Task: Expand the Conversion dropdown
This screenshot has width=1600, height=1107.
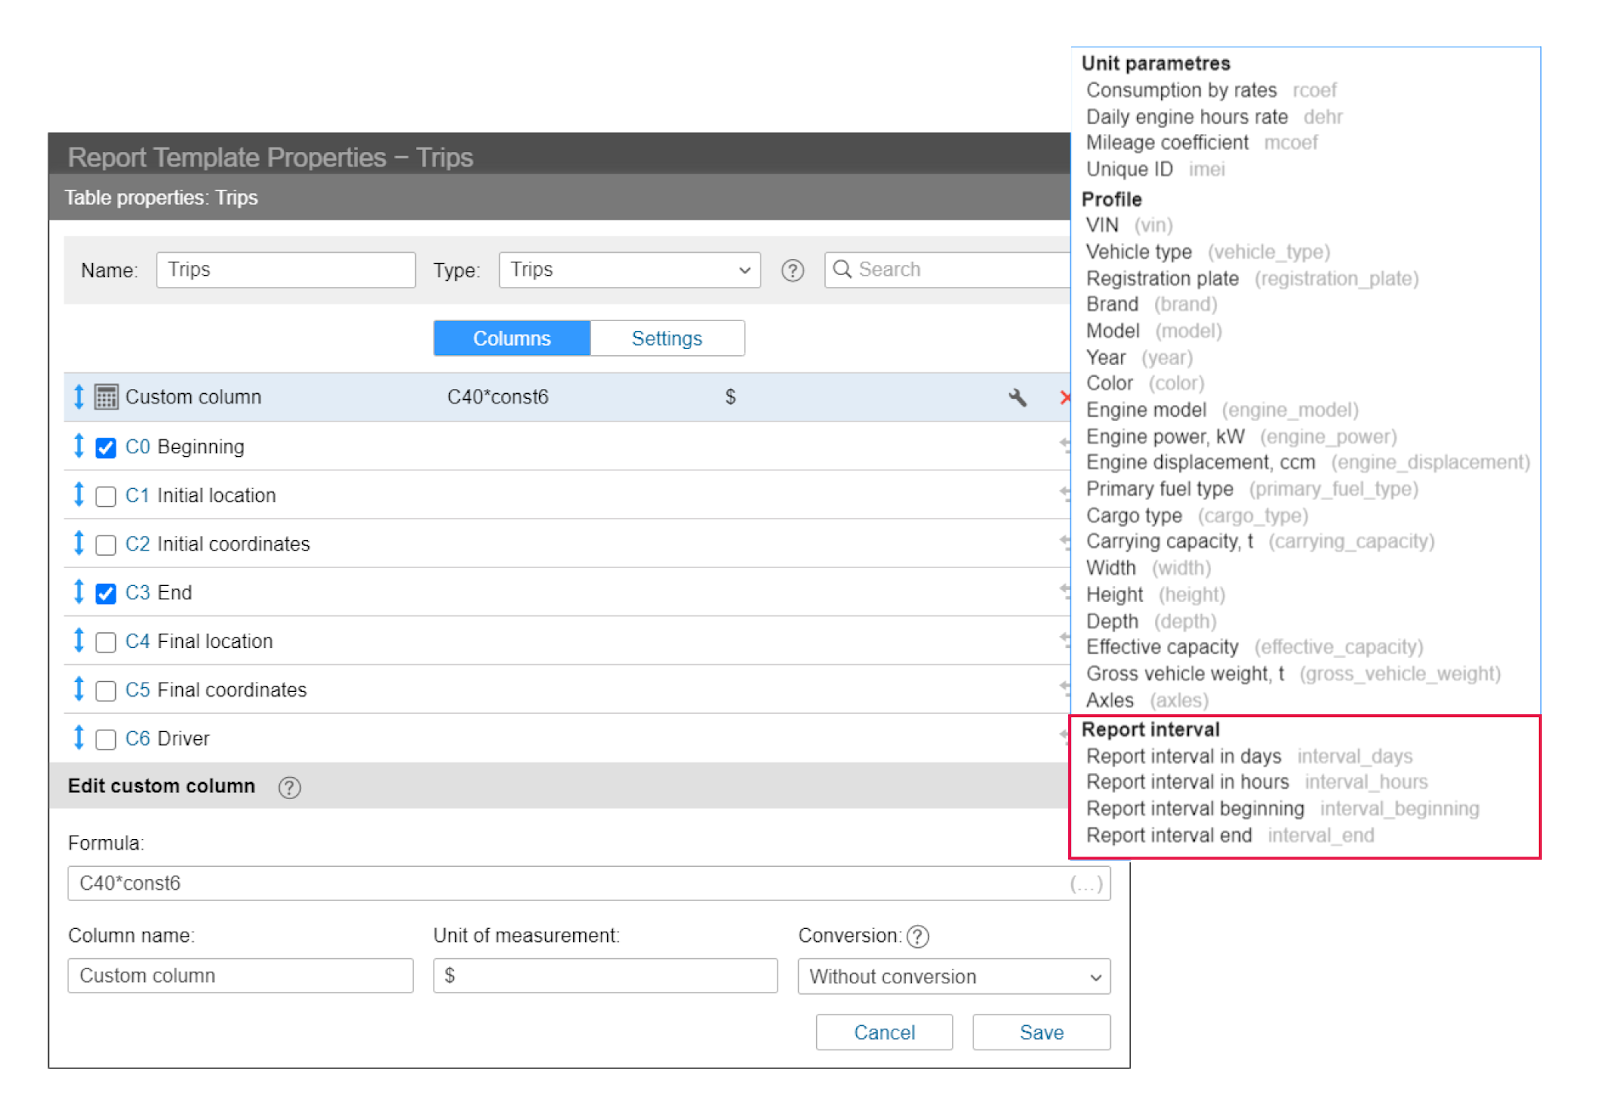Action: click(953, 977)
